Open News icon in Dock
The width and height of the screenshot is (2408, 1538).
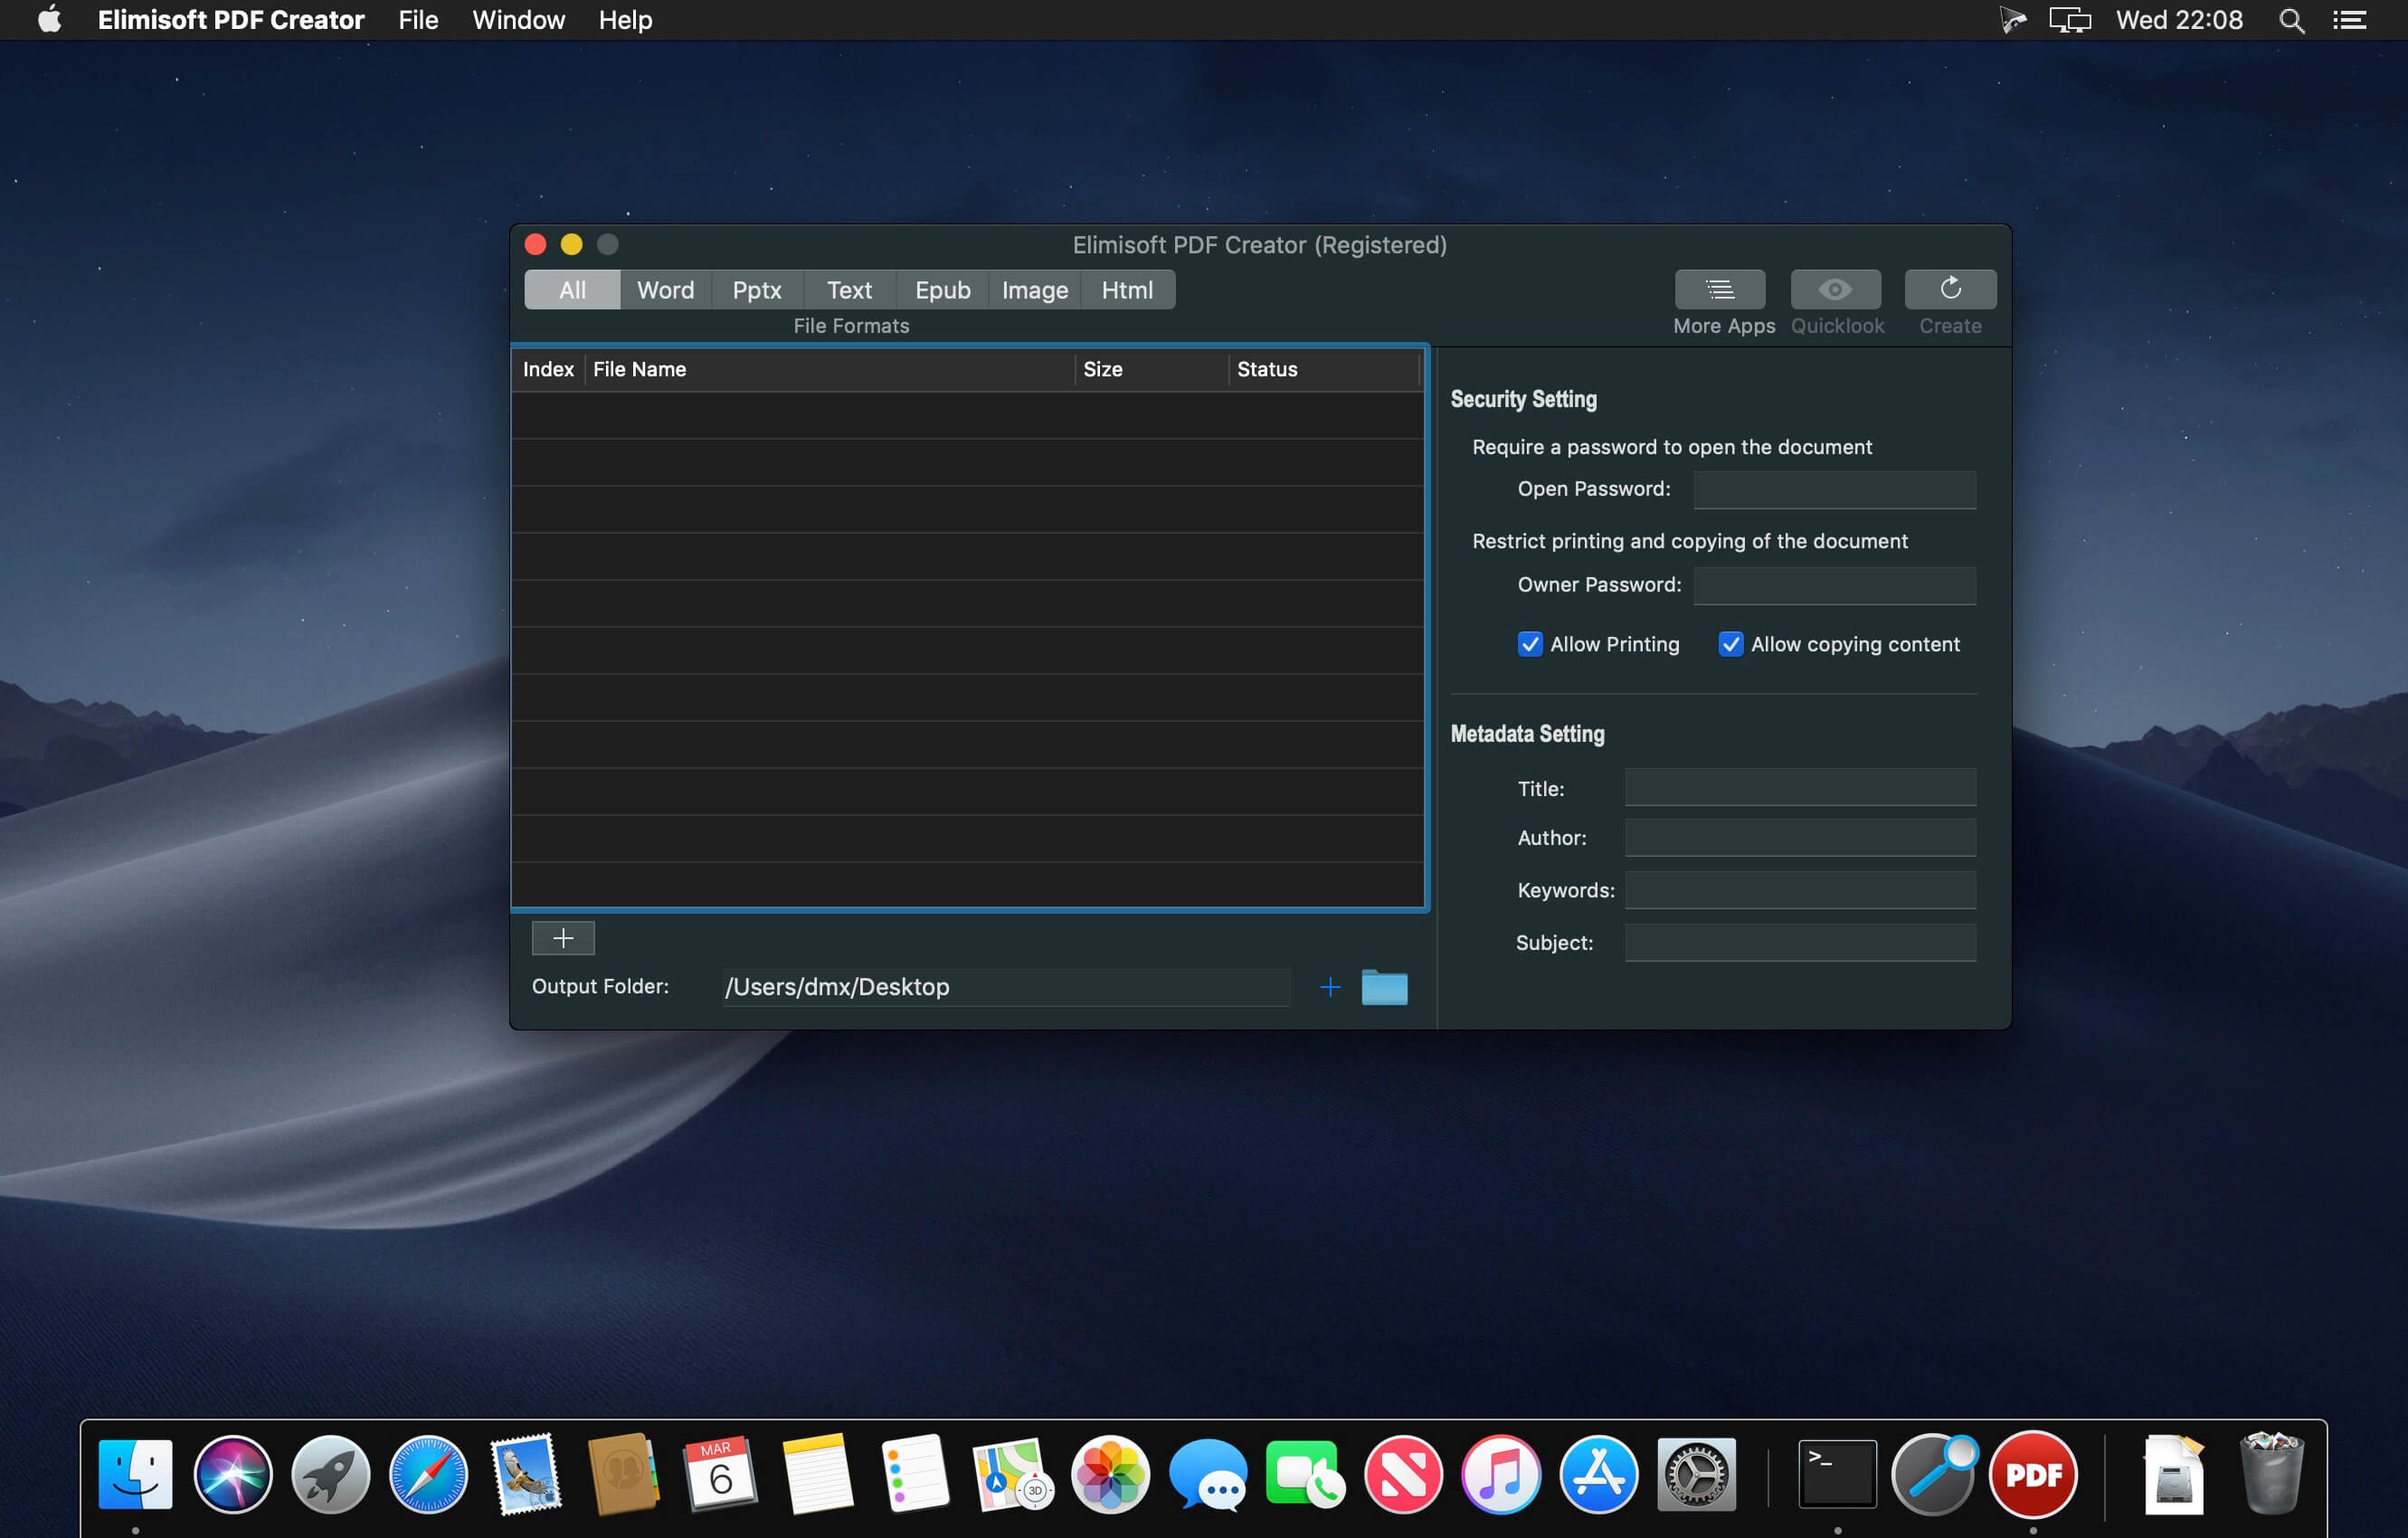click(1403, 1474)
